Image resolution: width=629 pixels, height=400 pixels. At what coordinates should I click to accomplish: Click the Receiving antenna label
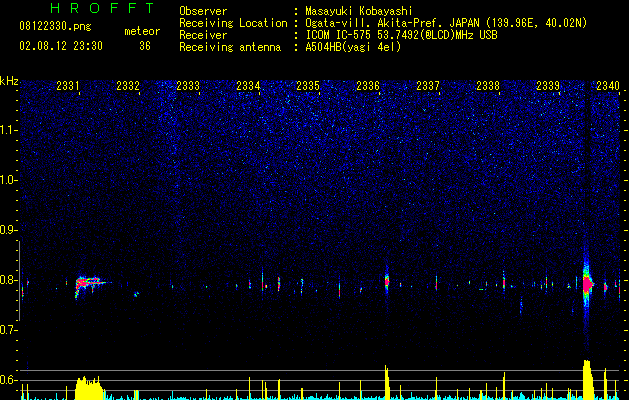[x=230, y=47]
